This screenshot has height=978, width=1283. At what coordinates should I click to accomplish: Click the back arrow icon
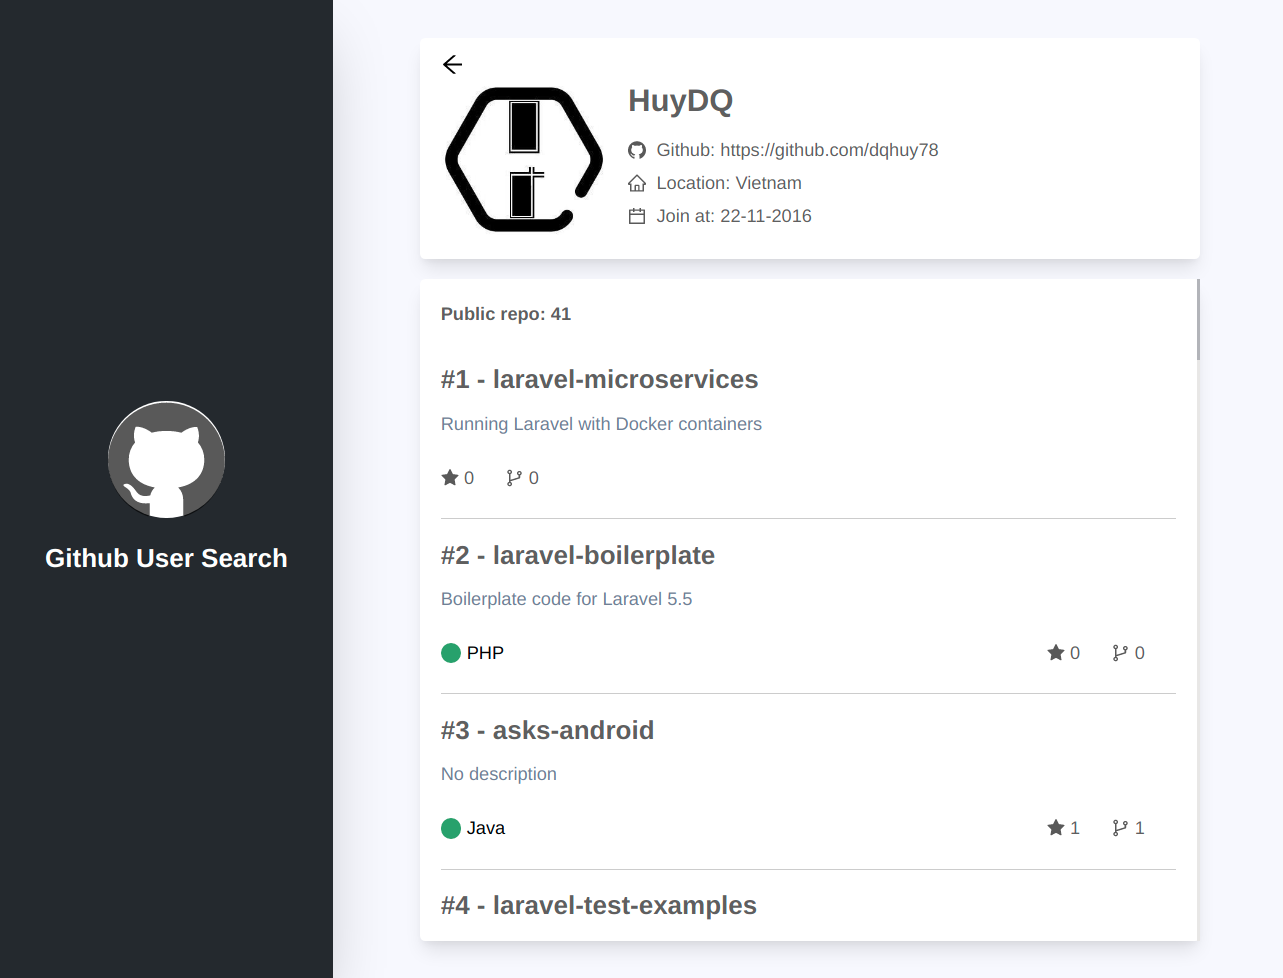(452, 65)
